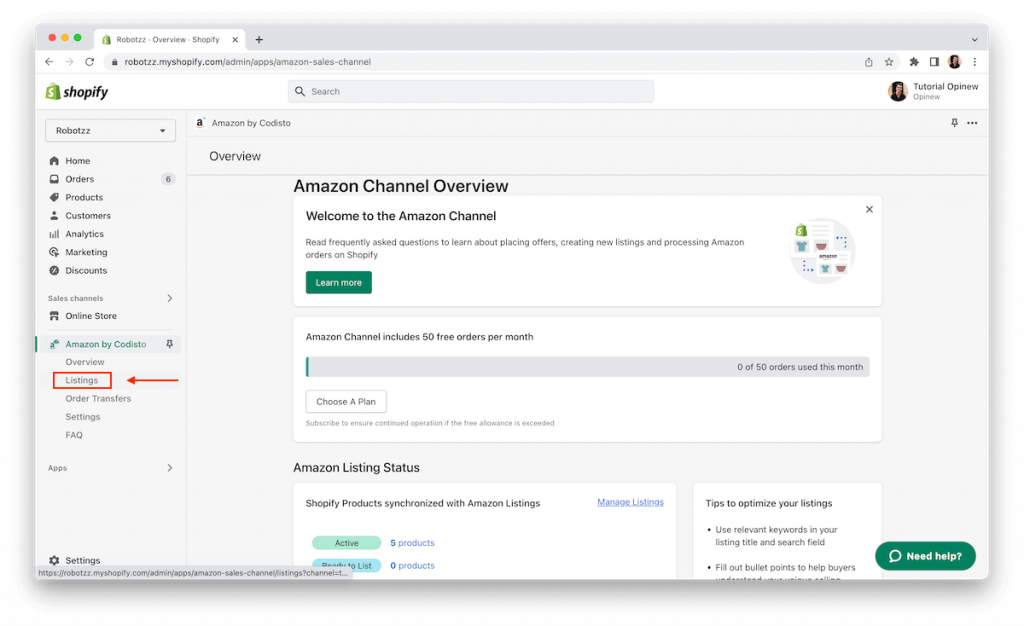Image resolution: width=1024 pixels, height=626 pixels.
Task: Open the Robotzz store switcher dropdown
Action: pyautogui.click(x=110, y=131)
